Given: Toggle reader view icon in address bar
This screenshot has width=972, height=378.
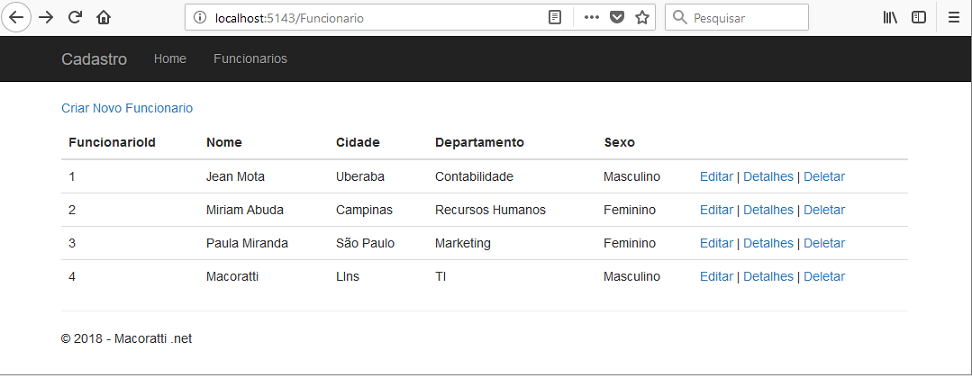Looking at the screenshot, I should [555, 17].
